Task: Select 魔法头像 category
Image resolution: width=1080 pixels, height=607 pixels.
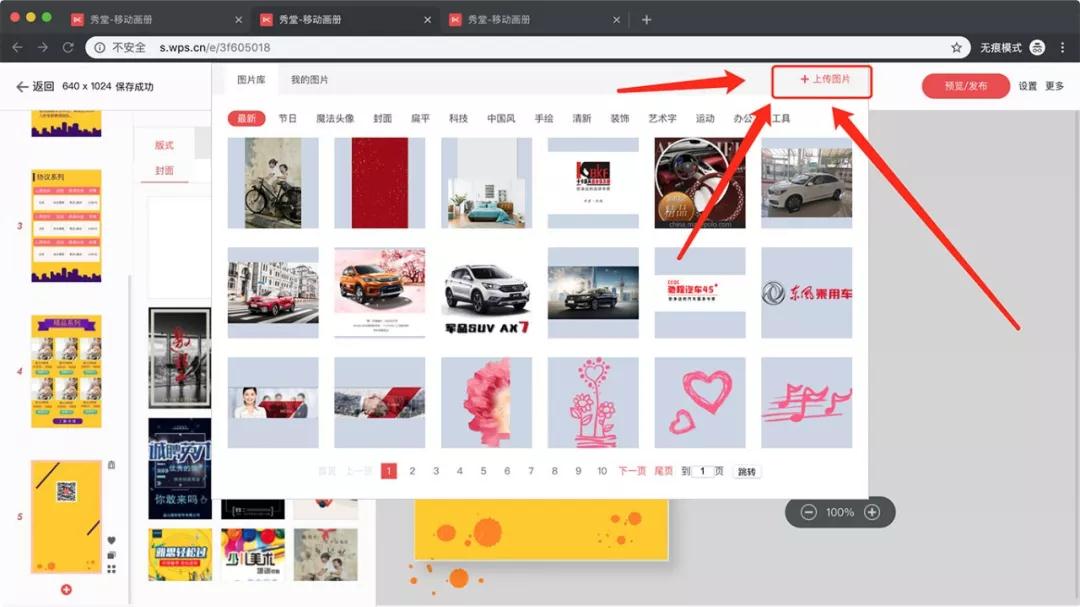Action: tap(335, 119)
